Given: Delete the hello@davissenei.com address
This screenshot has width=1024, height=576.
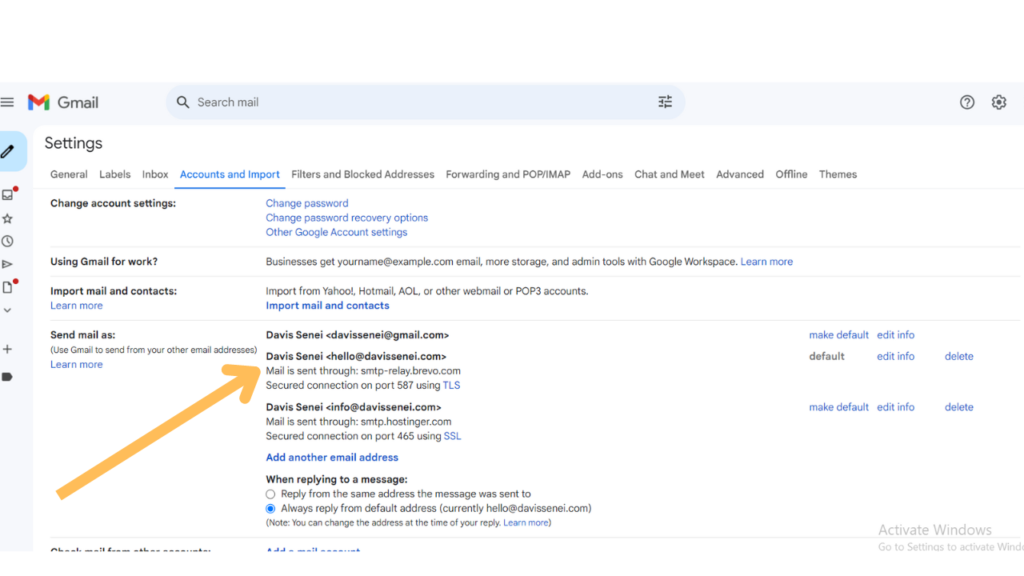Looking at the screenshot, I should click(x=959, y=357).
